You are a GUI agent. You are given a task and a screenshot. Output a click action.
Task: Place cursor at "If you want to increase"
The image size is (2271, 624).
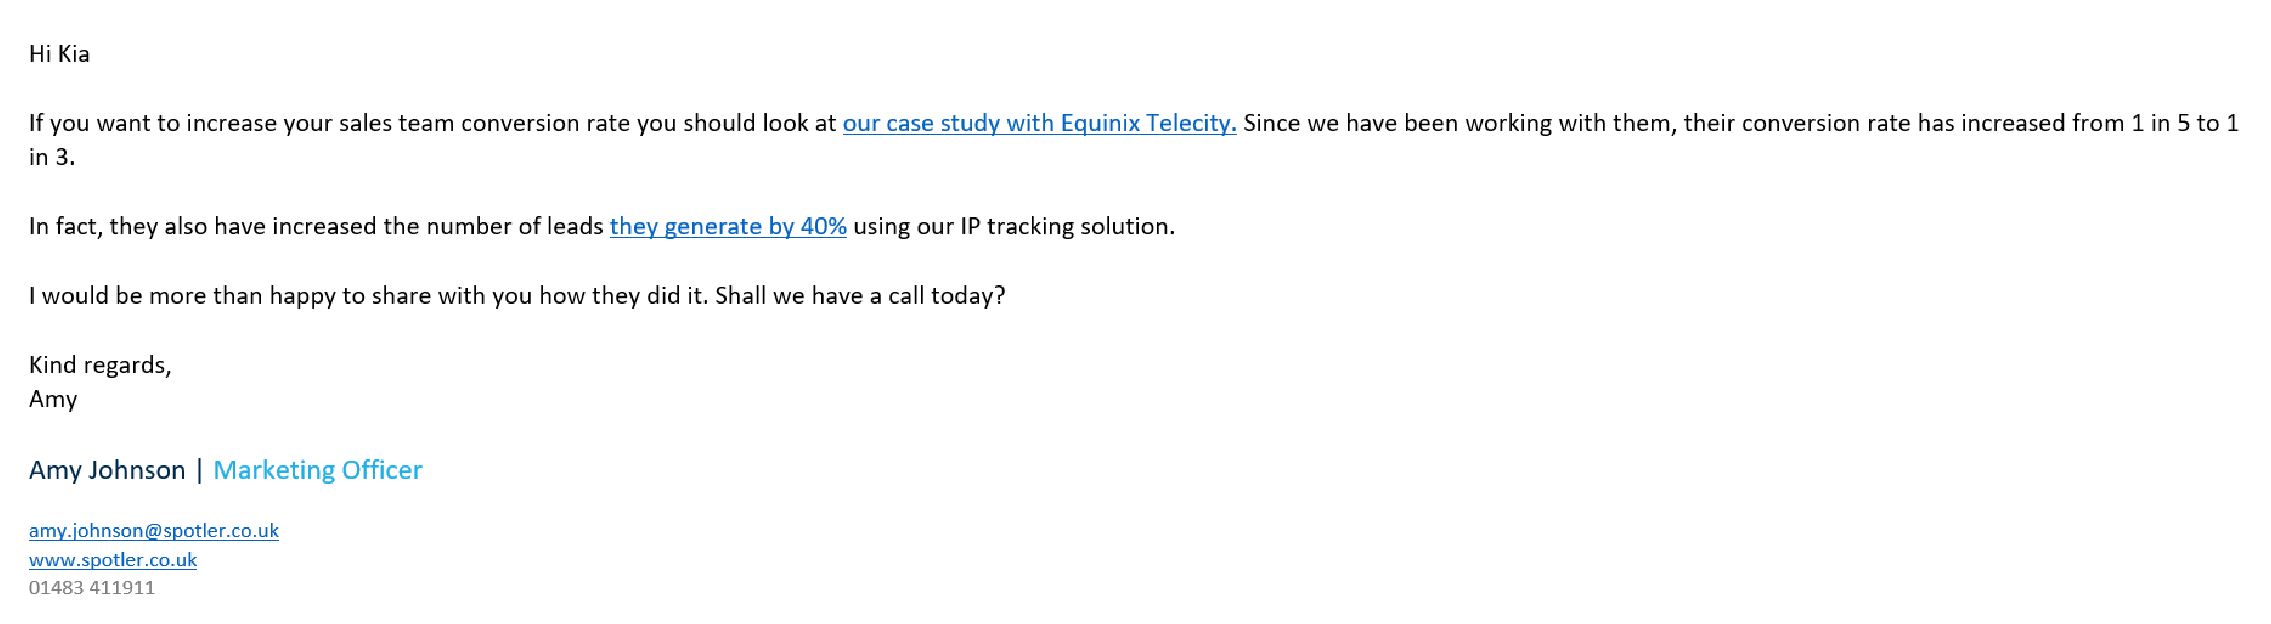click(x=140, y=123)
